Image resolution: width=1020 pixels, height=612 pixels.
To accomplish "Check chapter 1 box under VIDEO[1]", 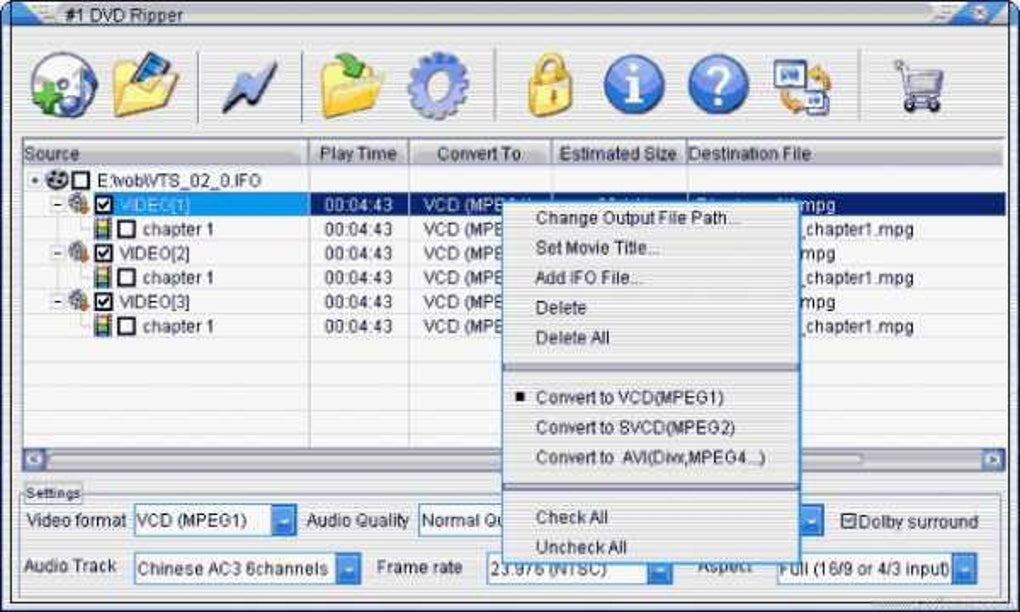I will (126, 229).
